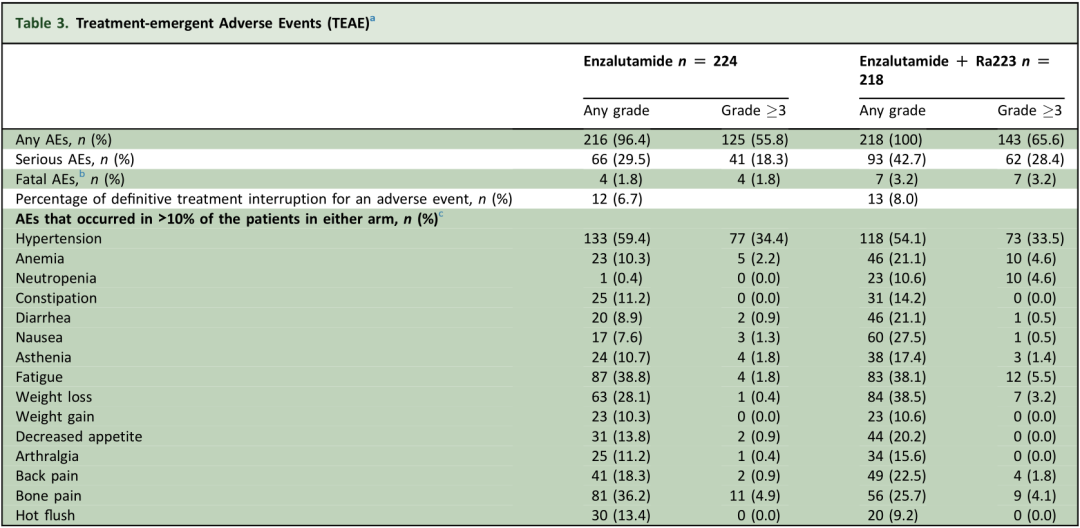This screenshot has width=1080, height=528.
Task: Click the value '63 (28.1)' in Weight loss row
Action: 619,397
